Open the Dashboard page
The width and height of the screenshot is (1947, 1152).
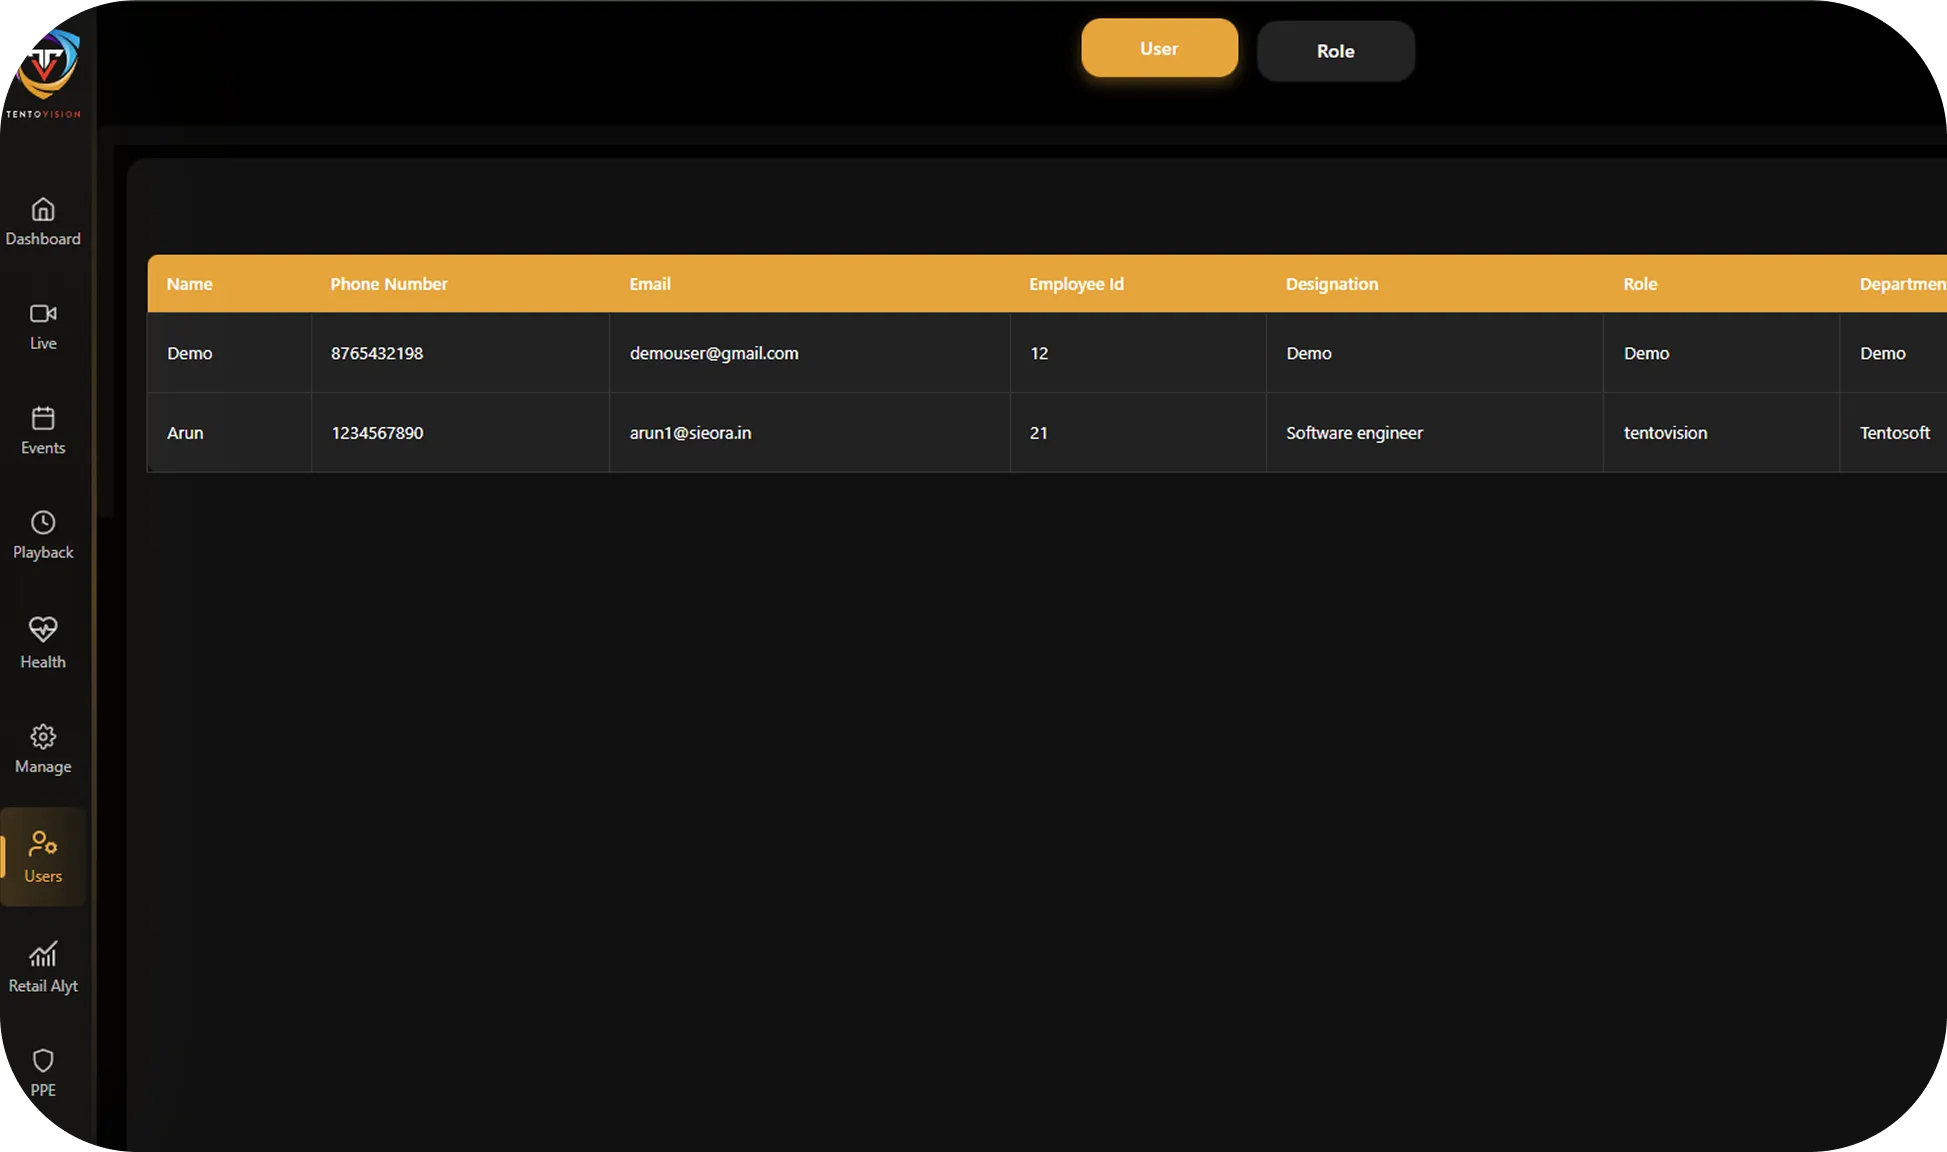[x=43, y=222]
